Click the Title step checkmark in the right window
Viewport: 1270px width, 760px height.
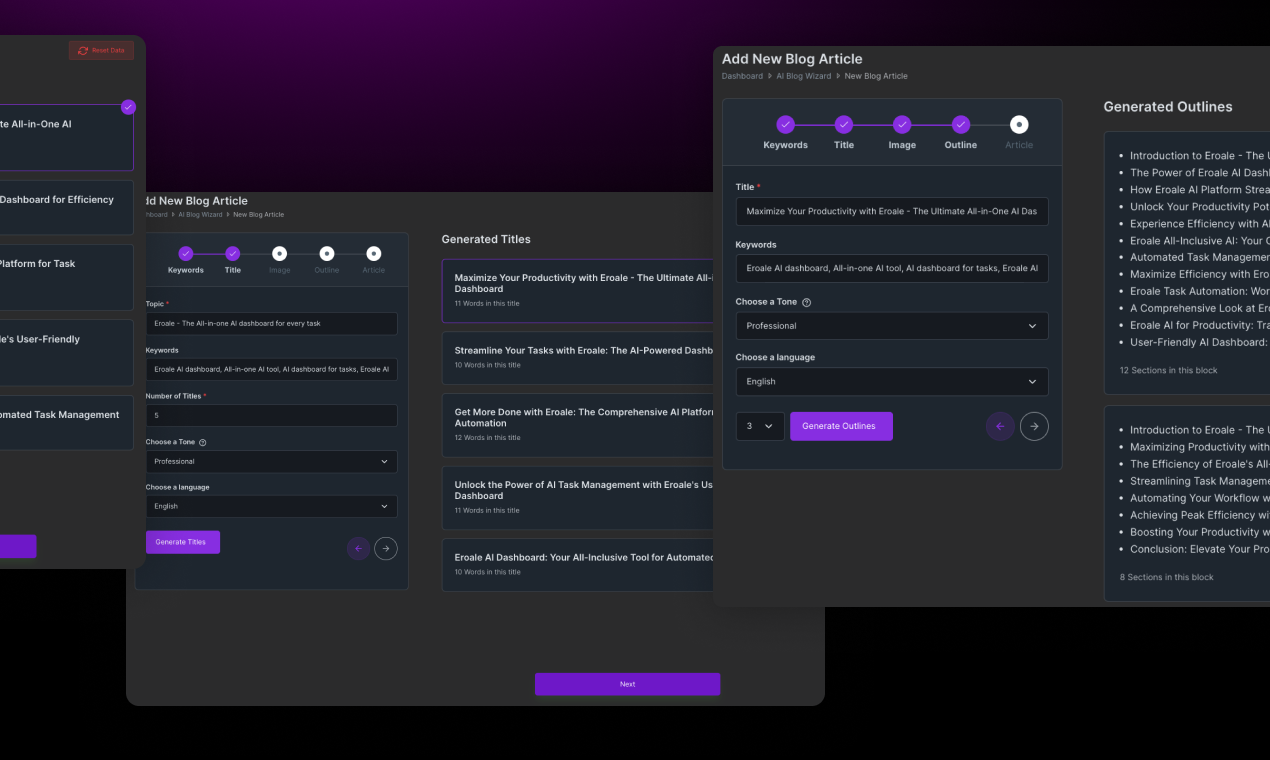(844, 125)
